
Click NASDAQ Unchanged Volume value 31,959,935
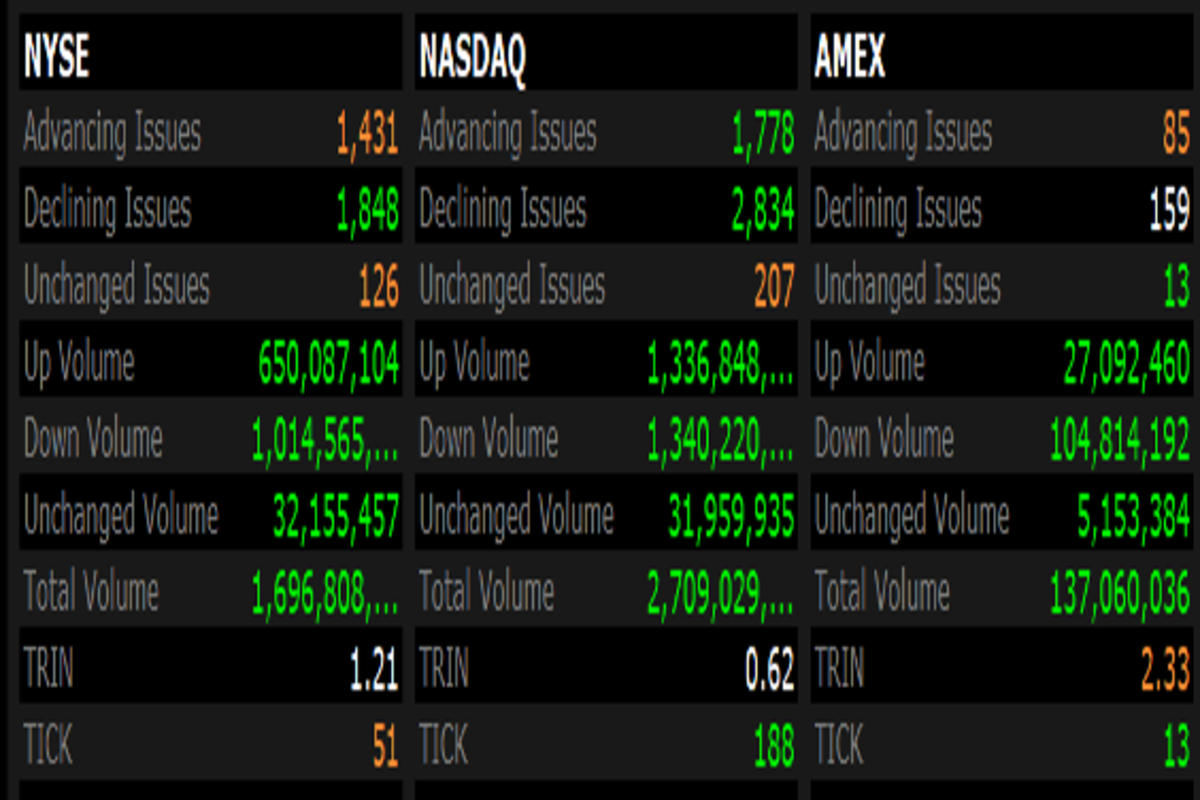pos(731,517)
